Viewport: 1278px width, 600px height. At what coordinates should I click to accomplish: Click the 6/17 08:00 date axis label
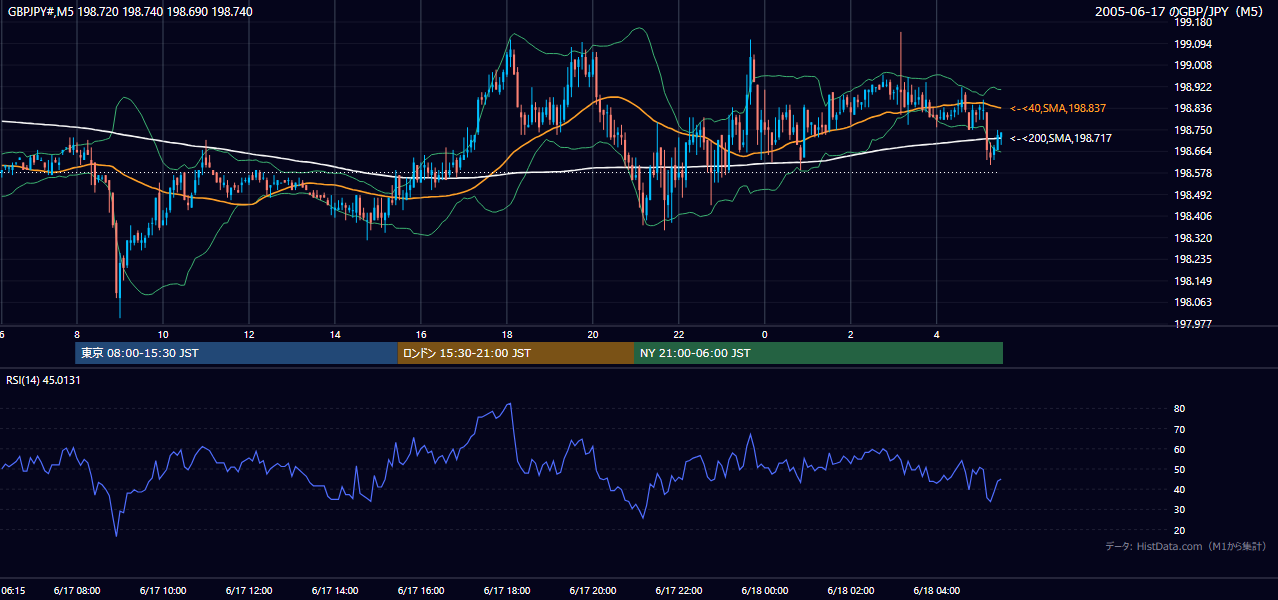[76, 590]
